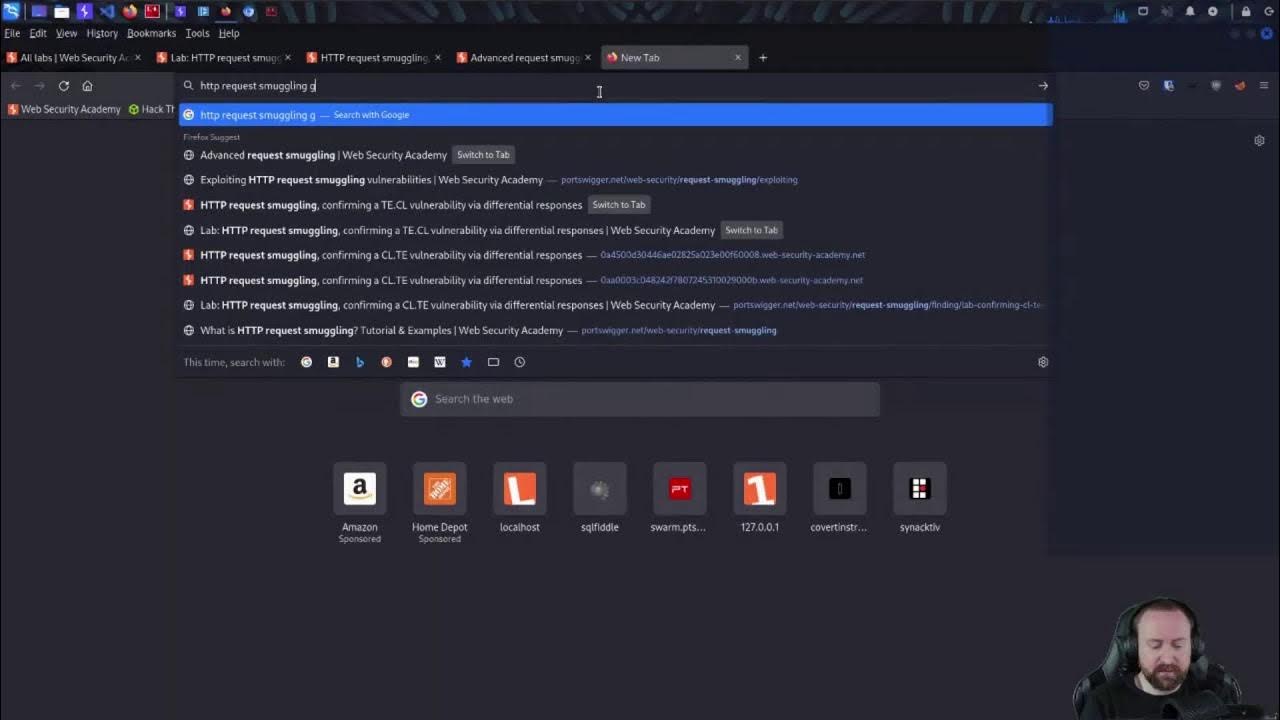Open the Bookmarks menu
The width and height of the screenshot is (1280, 720).
click(151, 33)
